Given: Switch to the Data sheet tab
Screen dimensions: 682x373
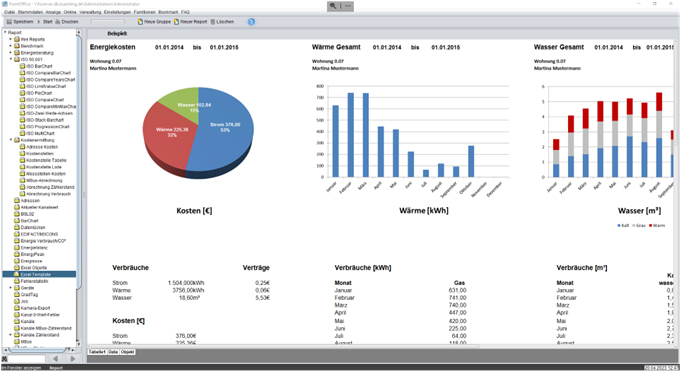Looking at the screenshot, I should coord(113,352).
